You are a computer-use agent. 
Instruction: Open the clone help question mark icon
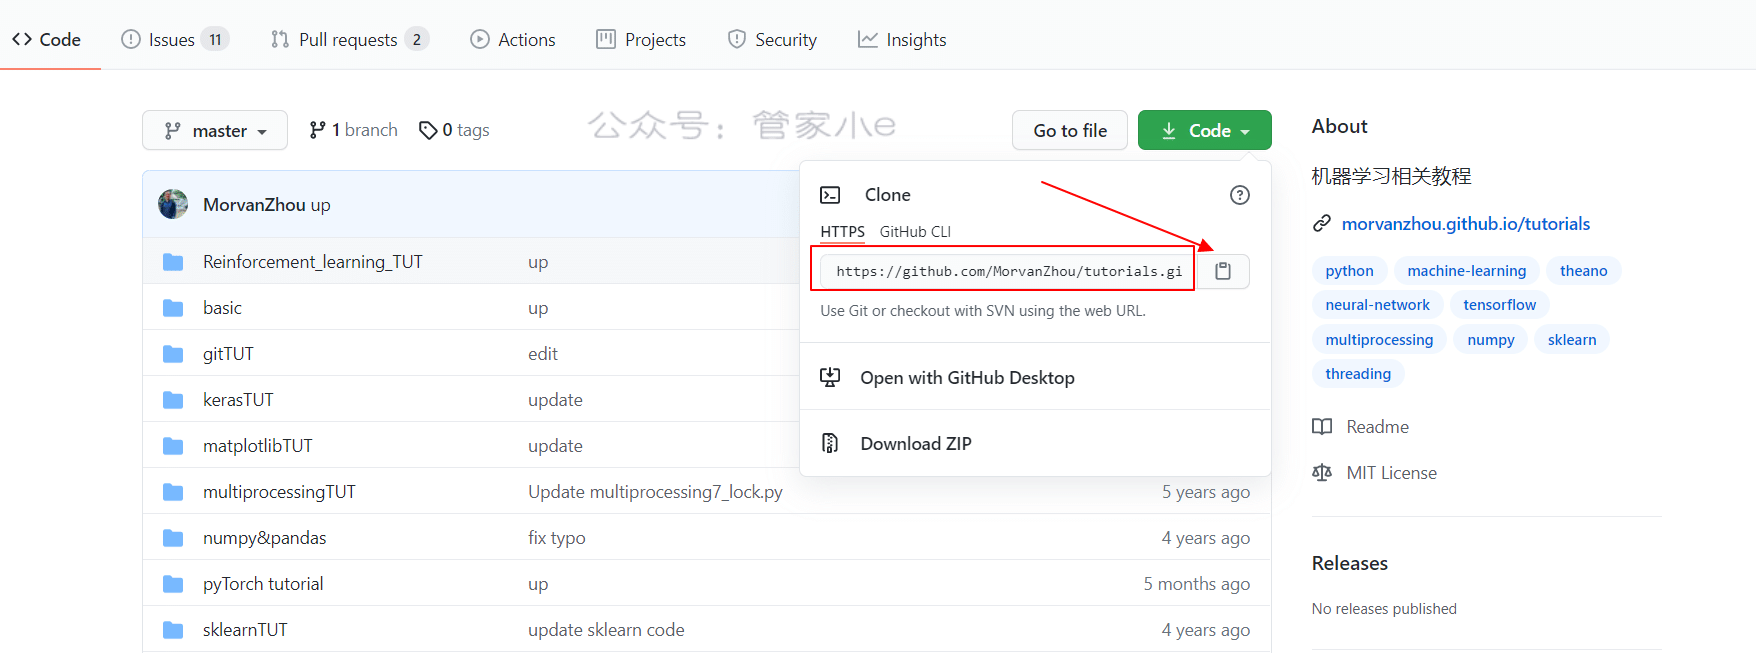[x=1239, y=195]
